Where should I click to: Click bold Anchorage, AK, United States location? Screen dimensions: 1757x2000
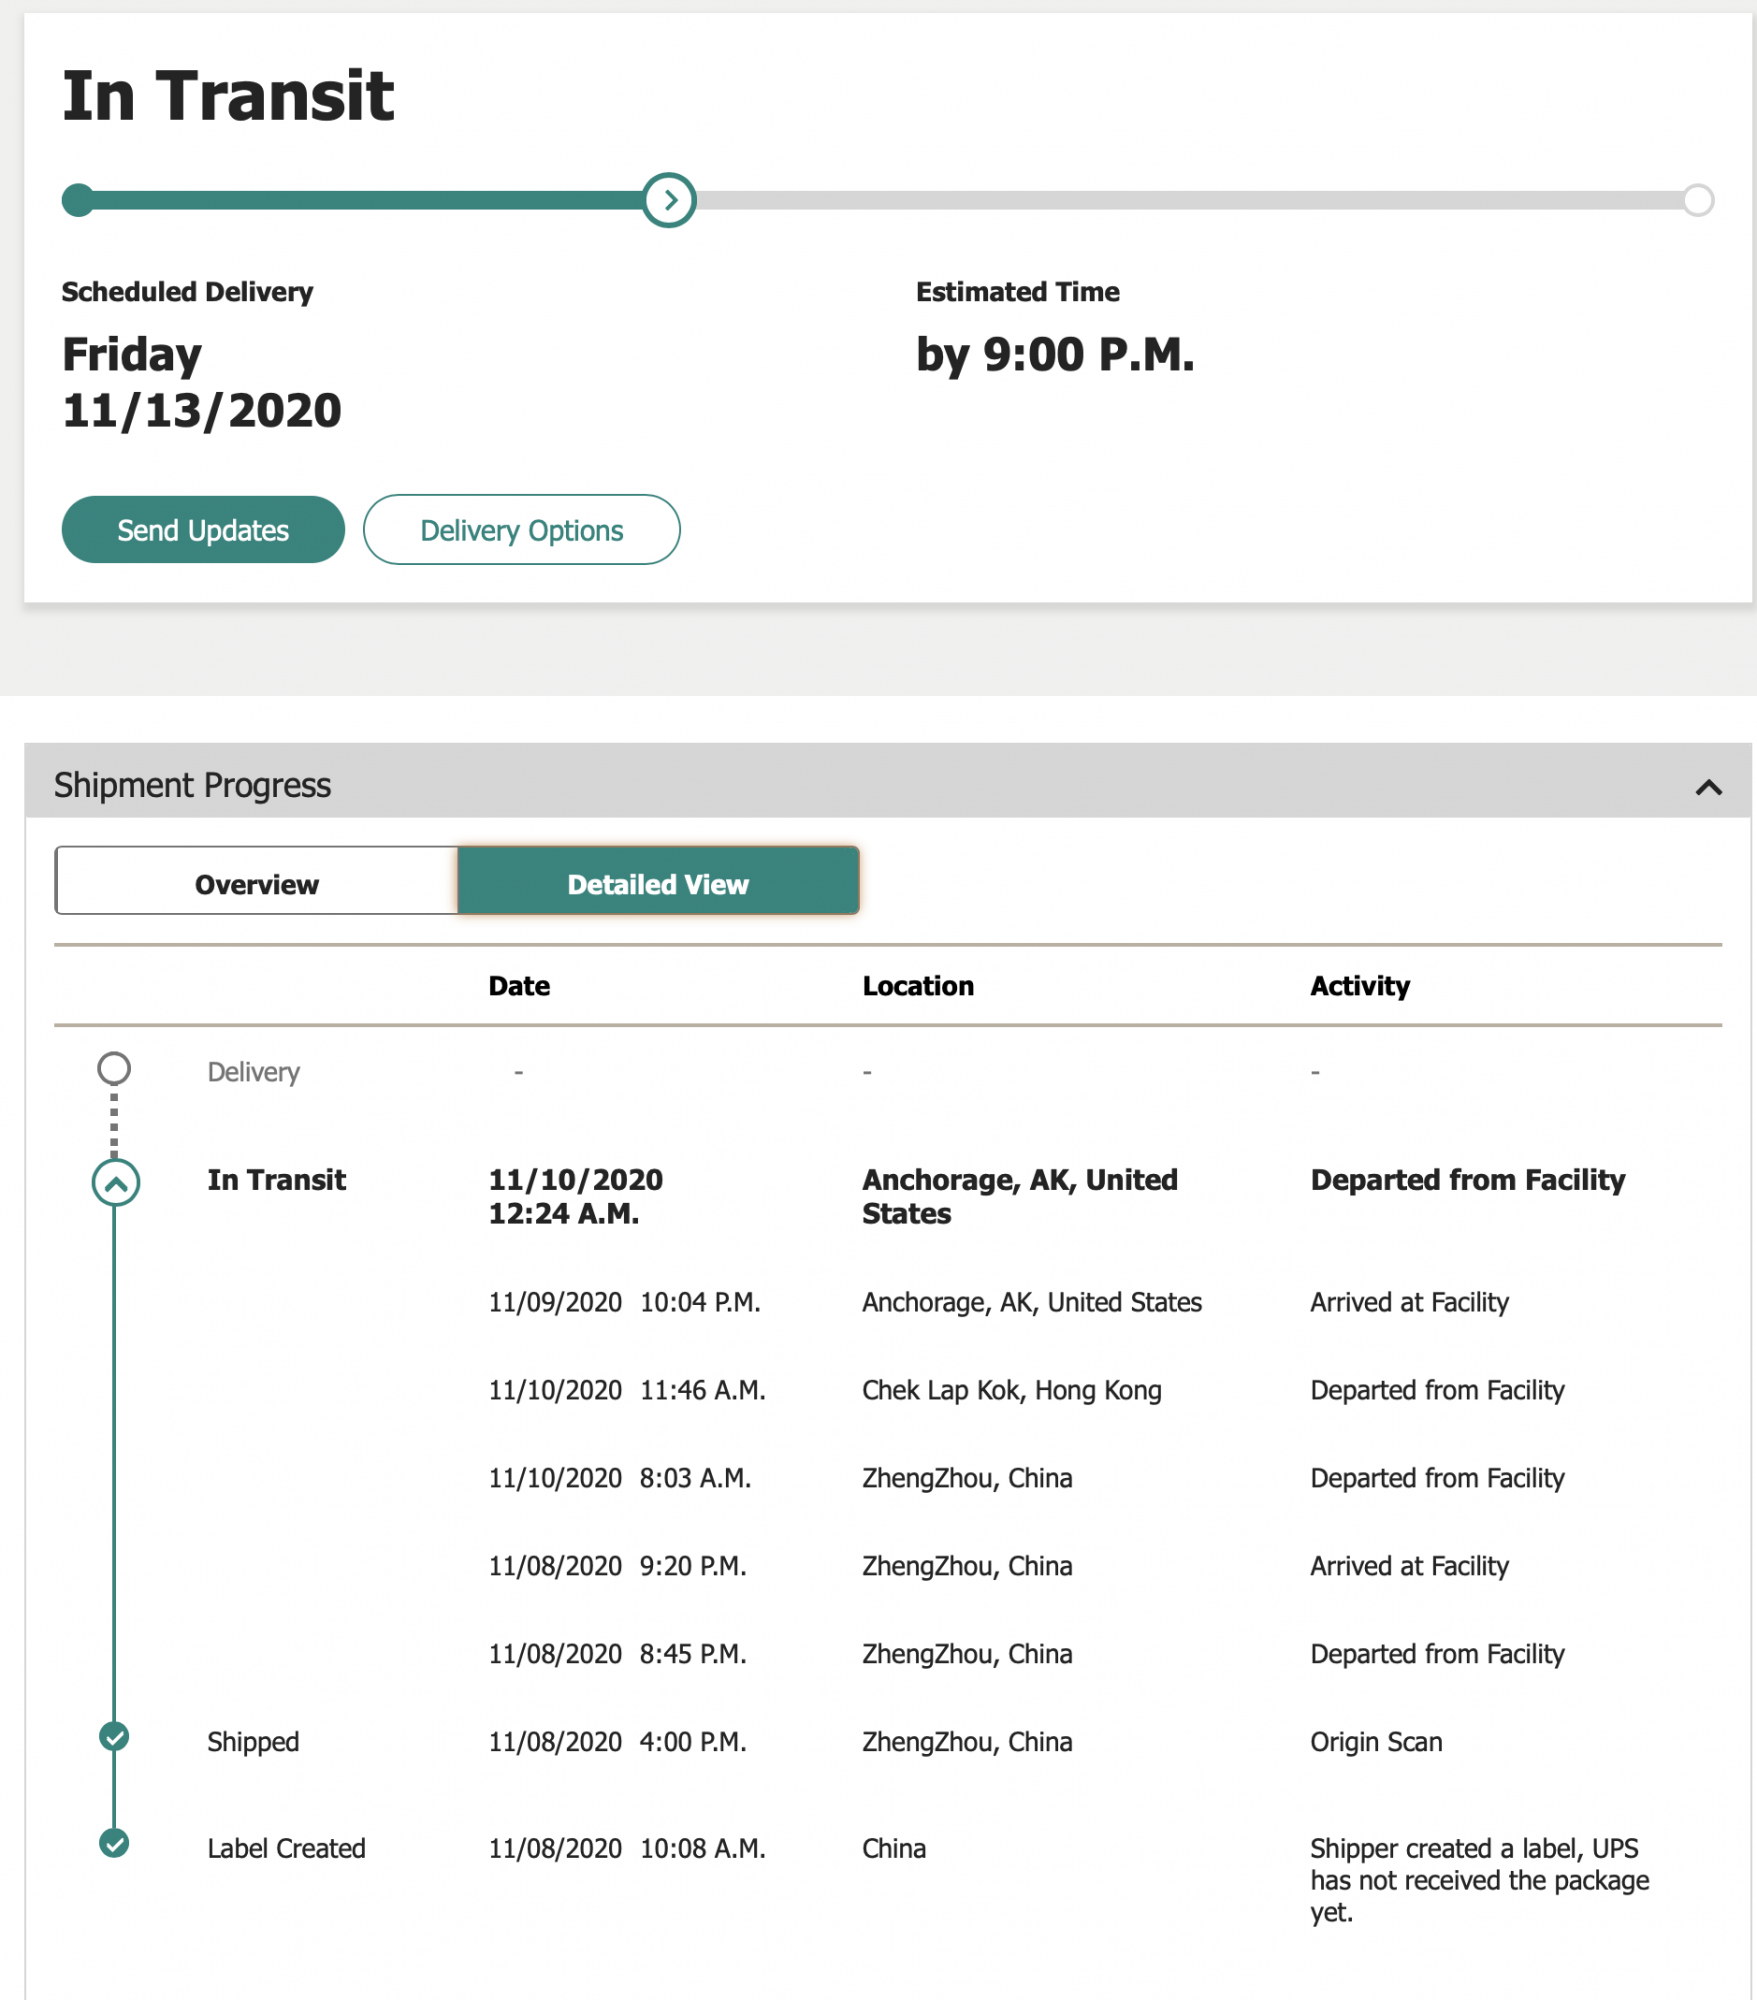tap(1020, 1197)
